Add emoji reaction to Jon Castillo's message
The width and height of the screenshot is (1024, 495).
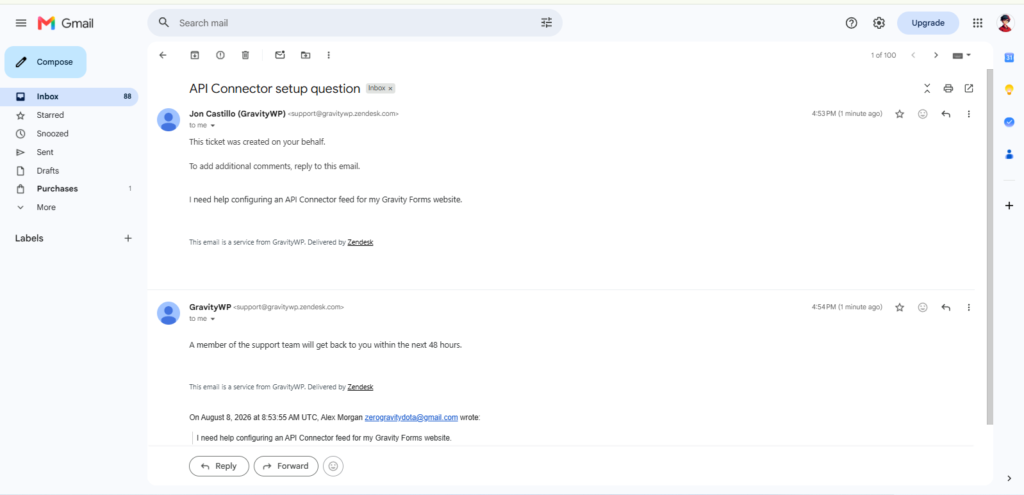point(923,114)
